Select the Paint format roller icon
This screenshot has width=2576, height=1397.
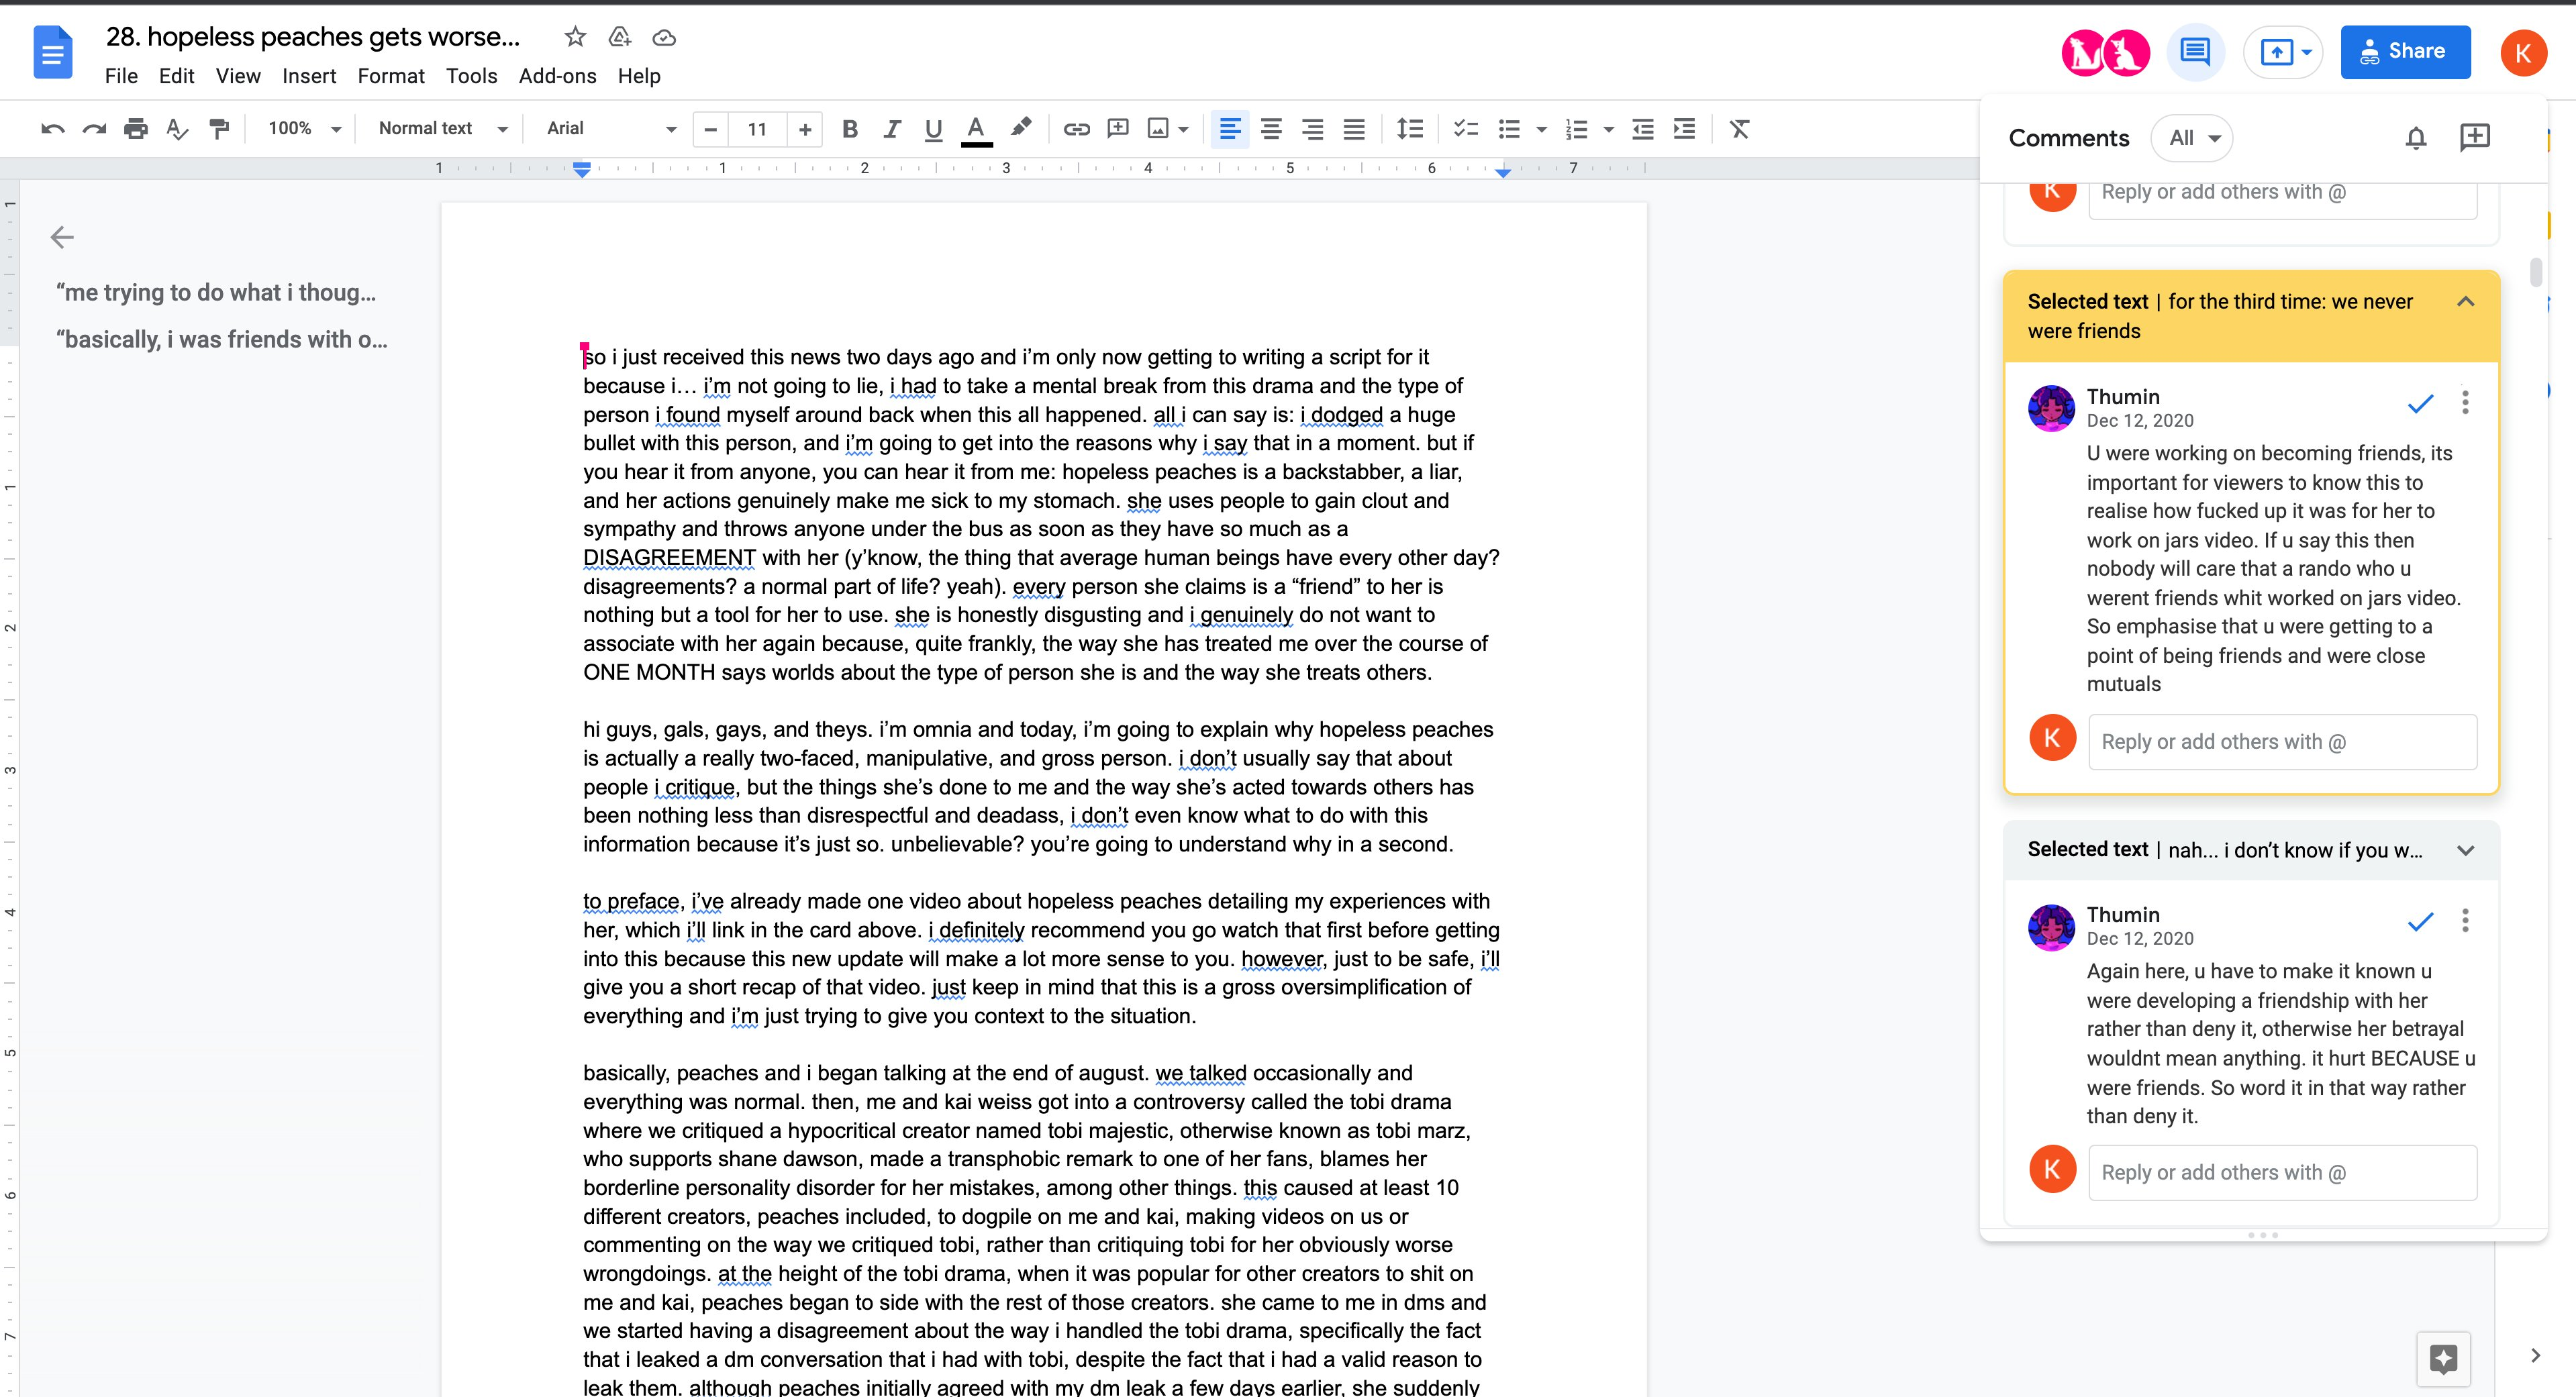click(x=219, y=129)
